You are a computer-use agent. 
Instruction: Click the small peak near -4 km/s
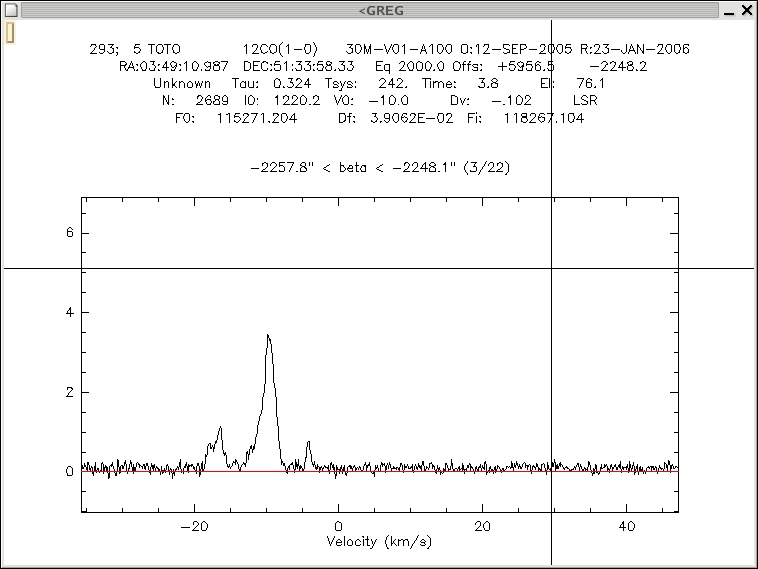(x=309, y=443)
